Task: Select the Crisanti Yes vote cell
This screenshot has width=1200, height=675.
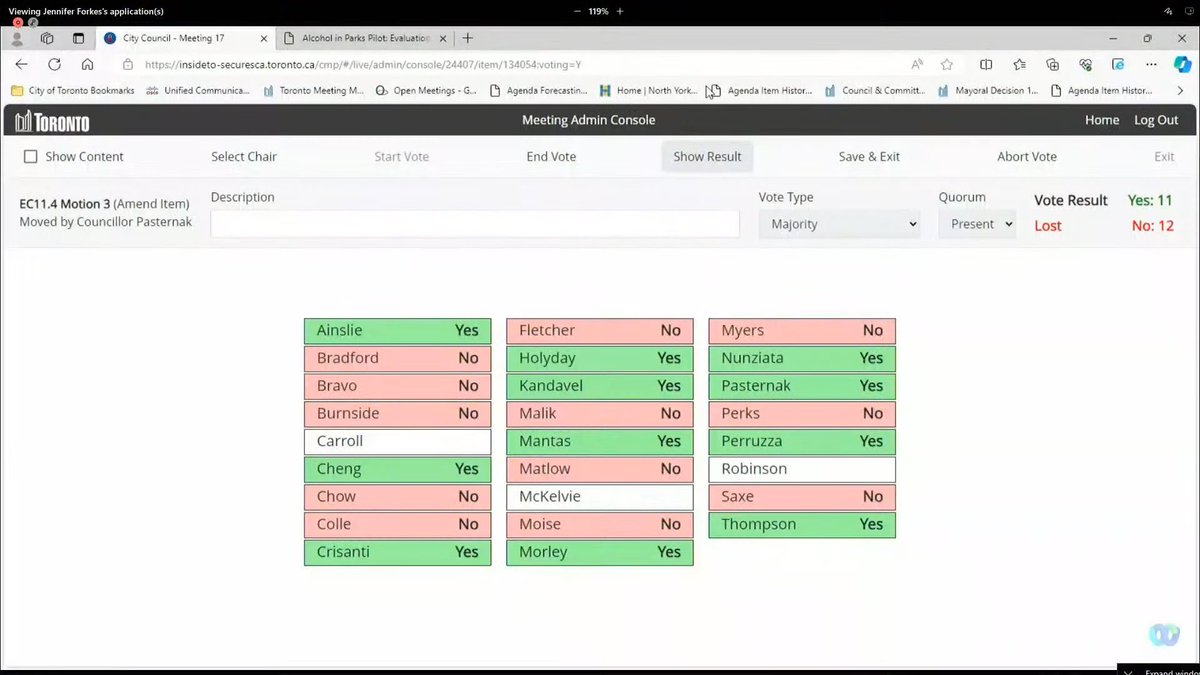Action: point(397,552)
